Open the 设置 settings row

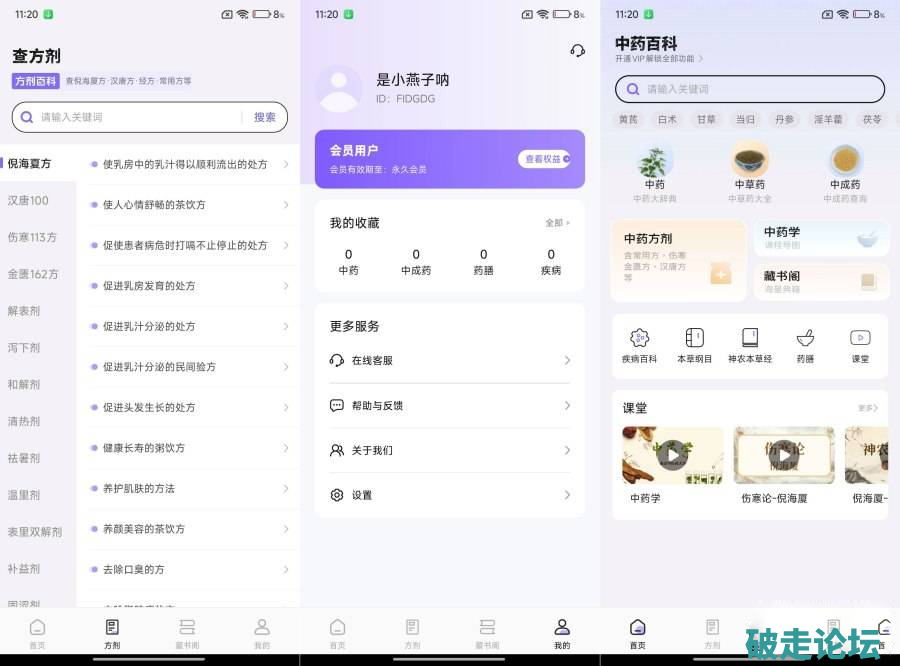coord(449,495)
